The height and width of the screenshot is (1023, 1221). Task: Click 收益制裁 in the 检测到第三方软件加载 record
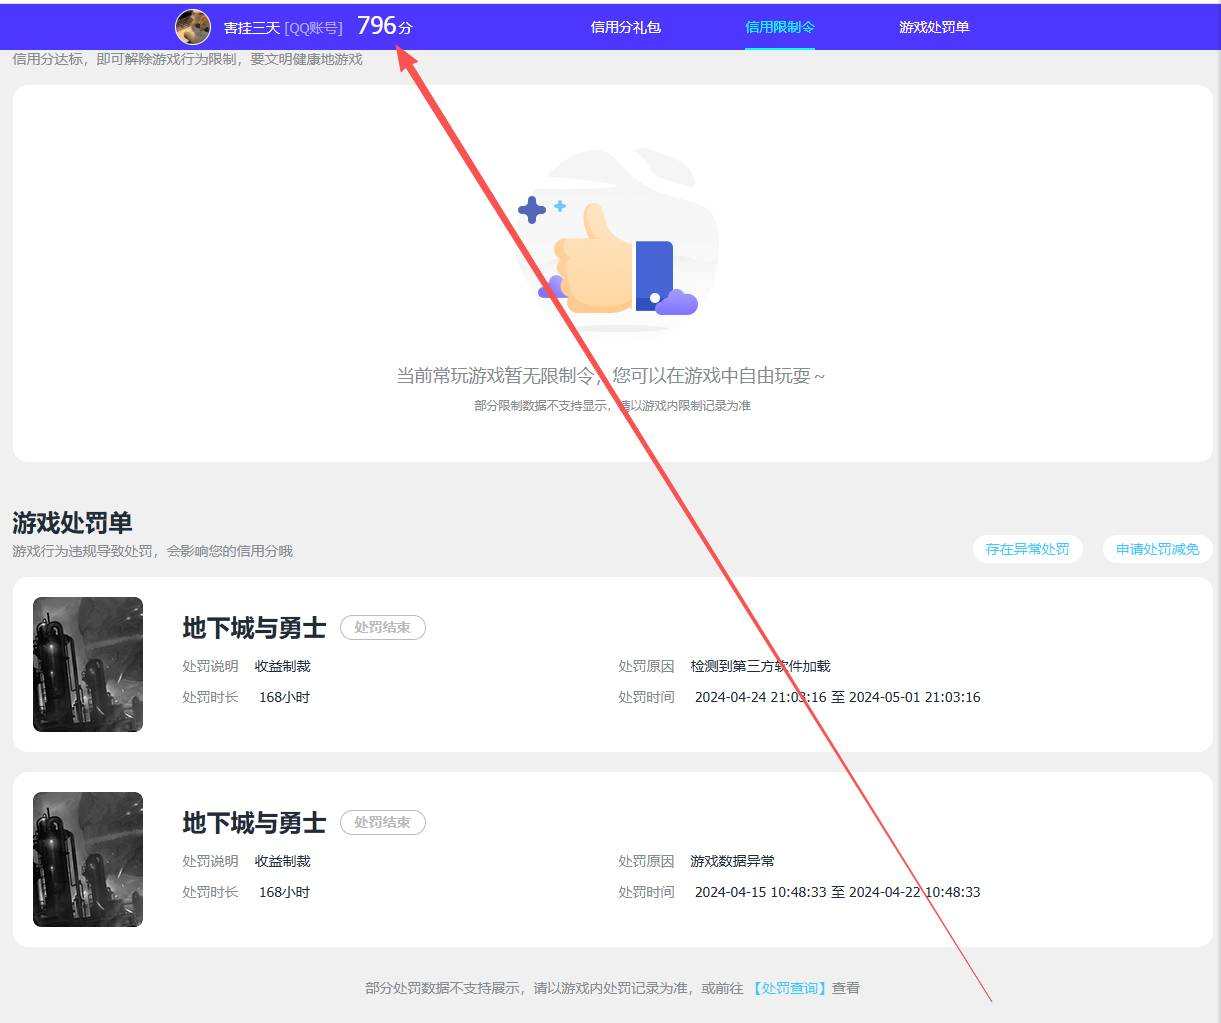(x=283, y=666)
